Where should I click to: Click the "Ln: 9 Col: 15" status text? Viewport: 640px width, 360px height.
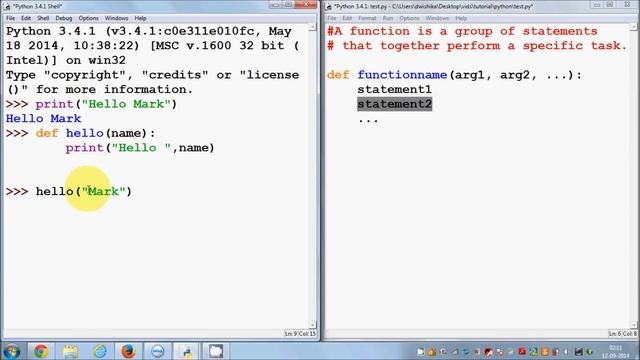[300, 334]
